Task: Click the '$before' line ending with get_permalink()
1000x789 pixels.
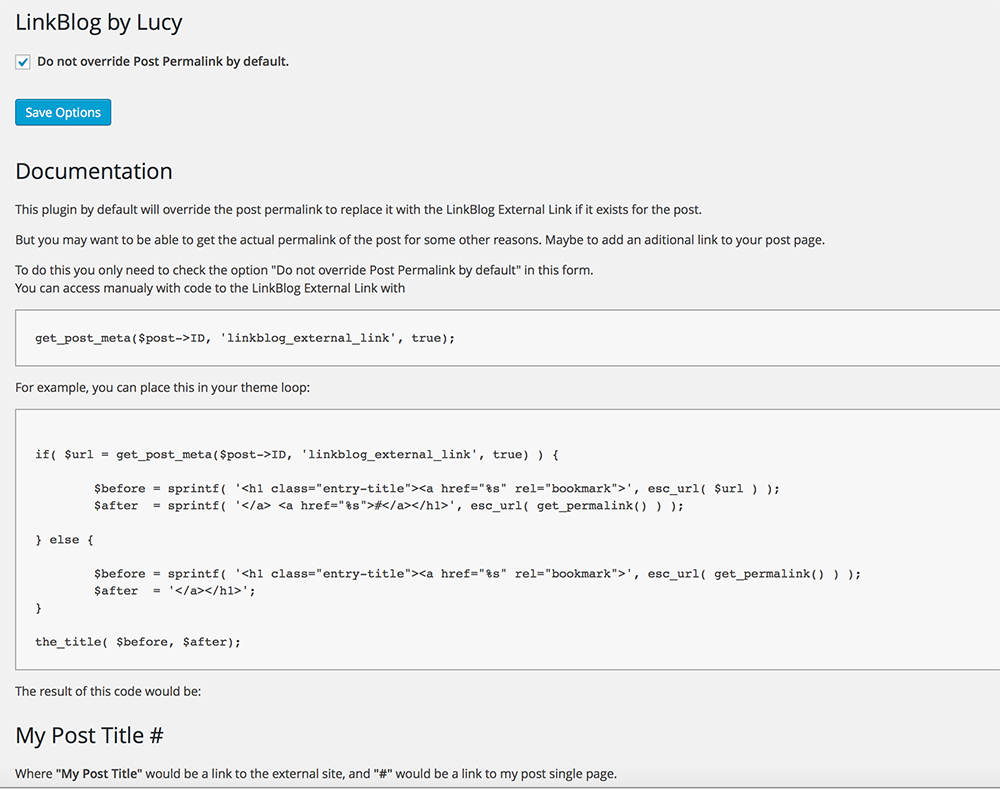Action: coord(477,574)
